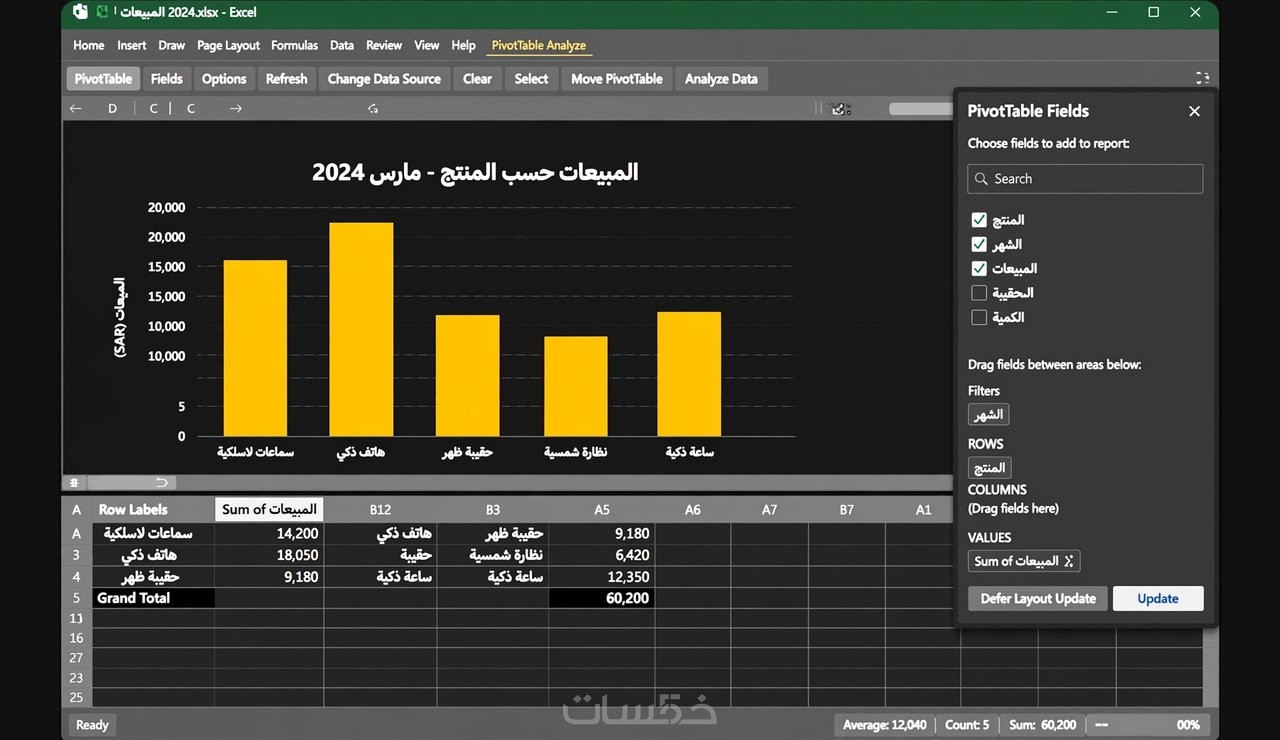Viewport: 1280px width, 740px height.
Task: Click the slider bar above the chart
Action: point(920,109)
